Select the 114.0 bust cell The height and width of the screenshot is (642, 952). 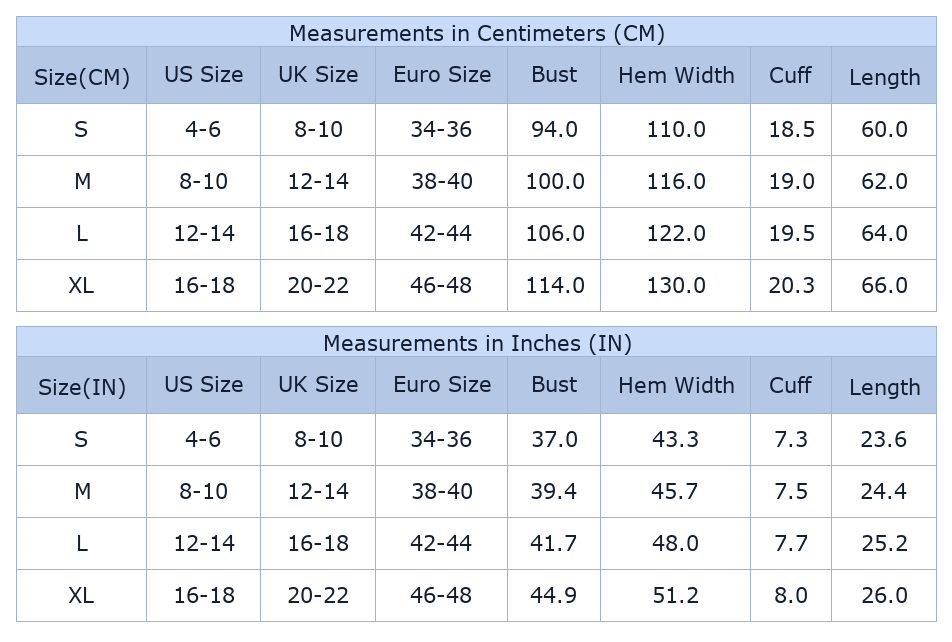[555, 285]
